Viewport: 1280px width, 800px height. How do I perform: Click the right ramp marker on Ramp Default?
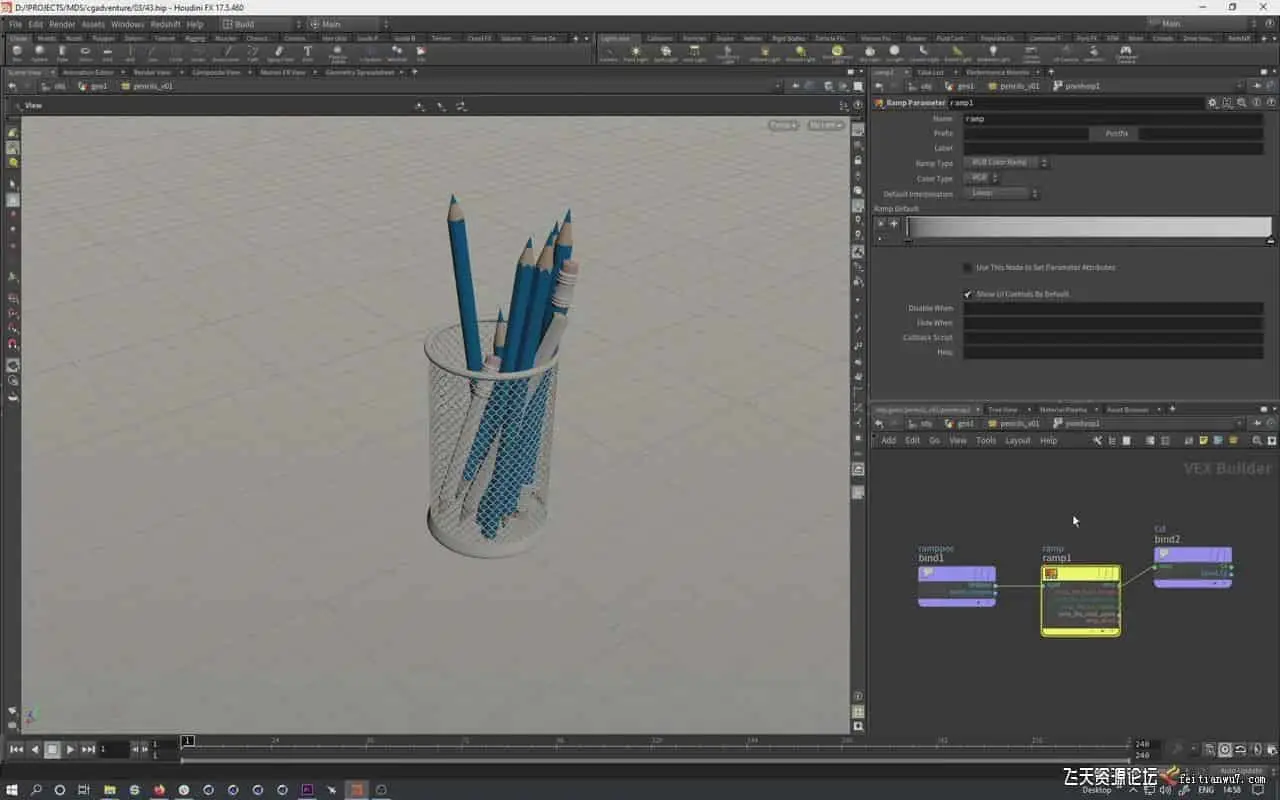click(1270, 241)
